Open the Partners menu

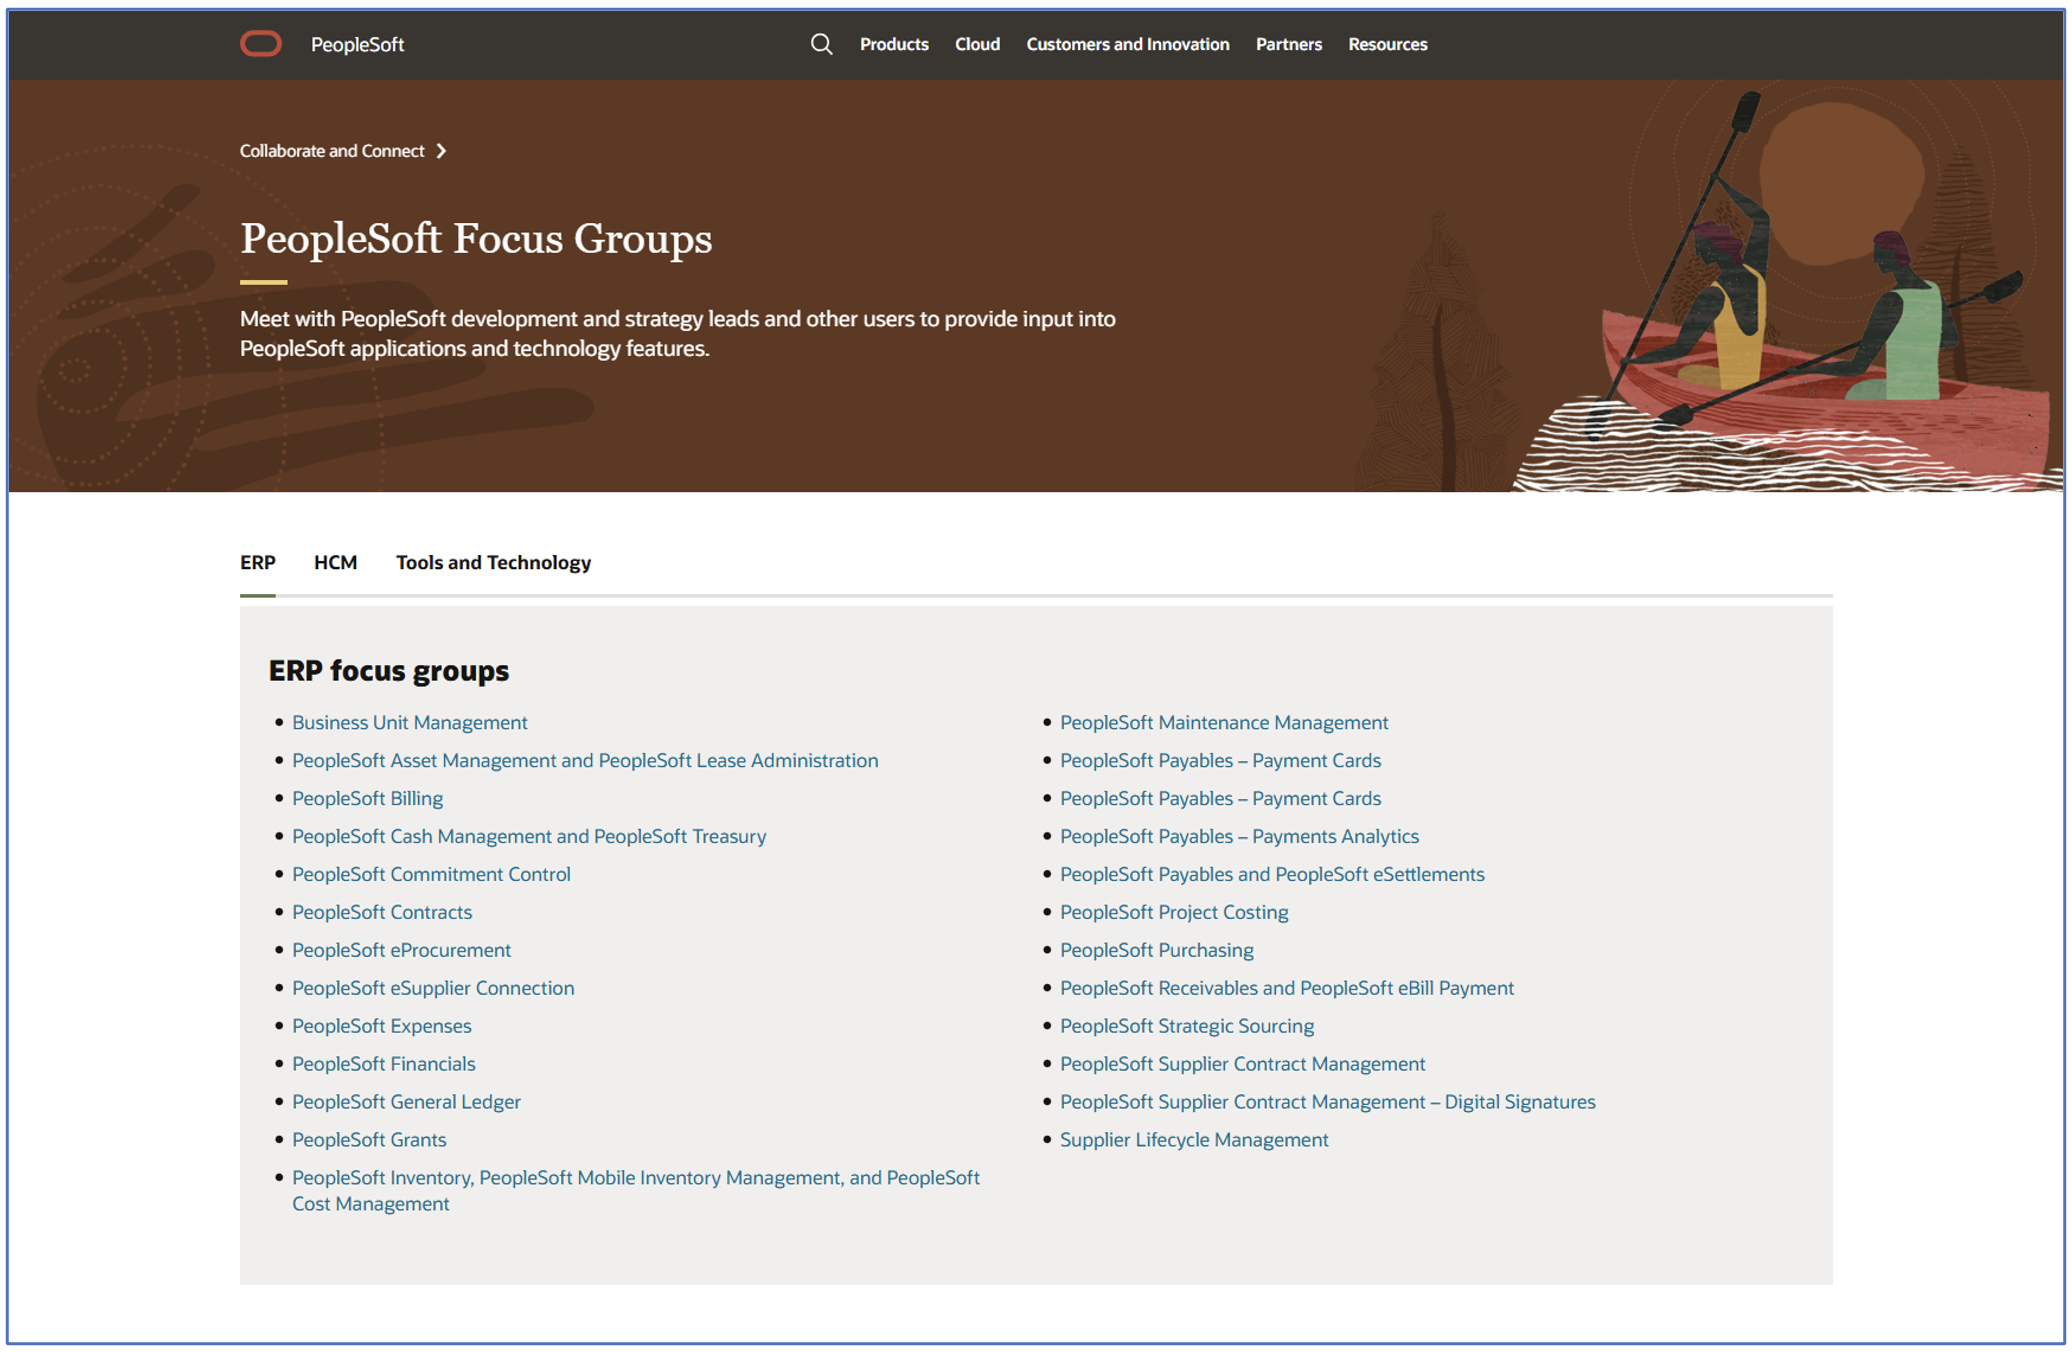pyautogui.click(x=1289, y=44)
